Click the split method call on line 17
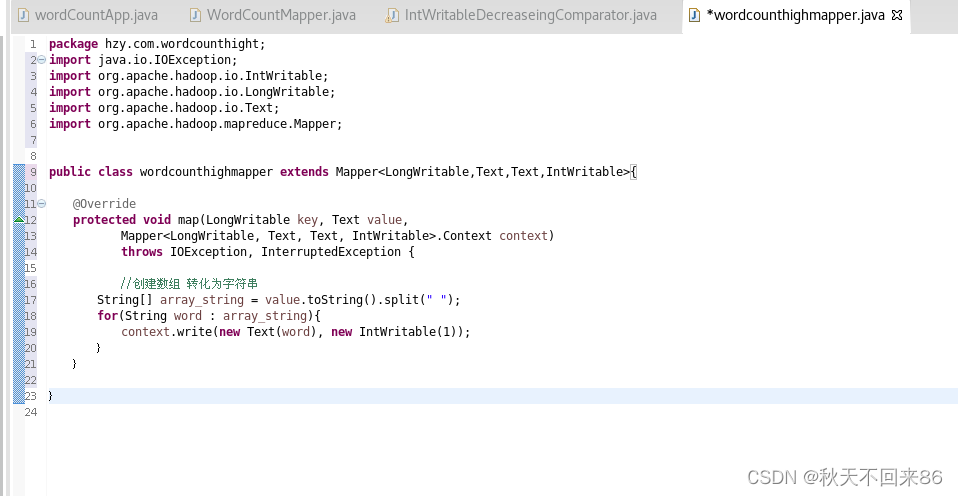958x496 pixels. click(x=401, y=300)
